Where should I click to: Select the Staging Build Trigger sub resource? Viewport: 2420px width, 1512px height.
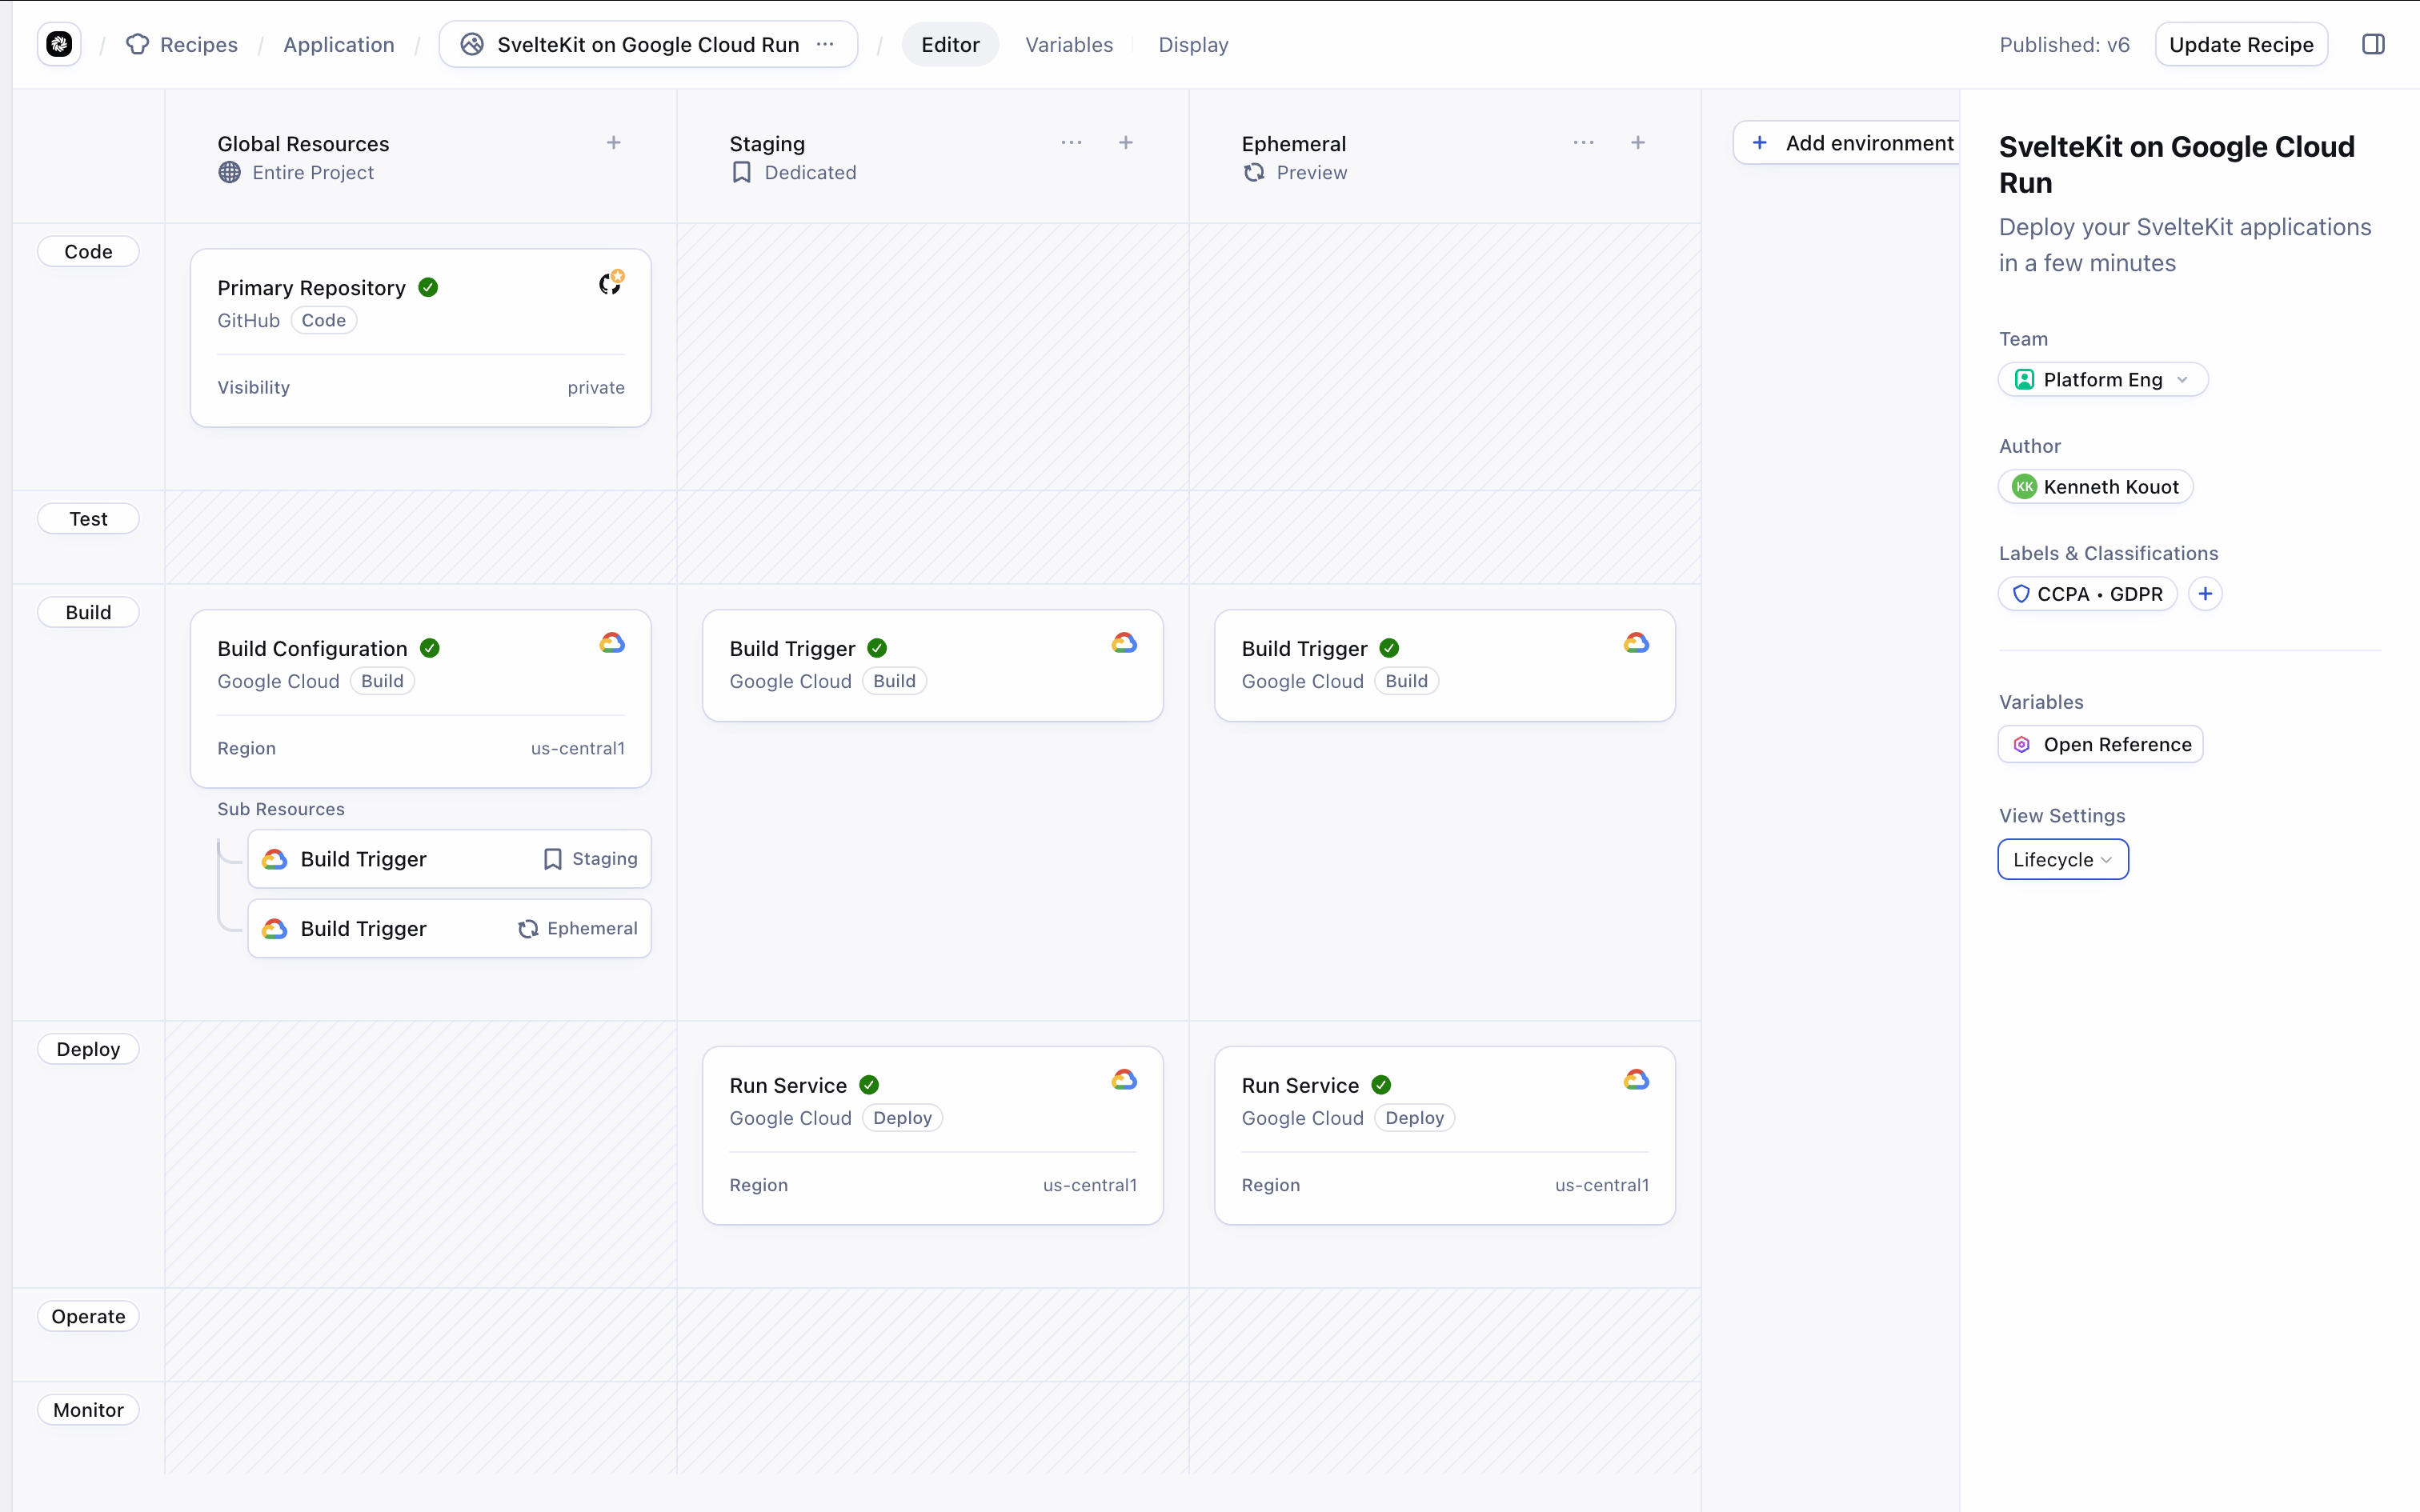(x=449, y=859)
